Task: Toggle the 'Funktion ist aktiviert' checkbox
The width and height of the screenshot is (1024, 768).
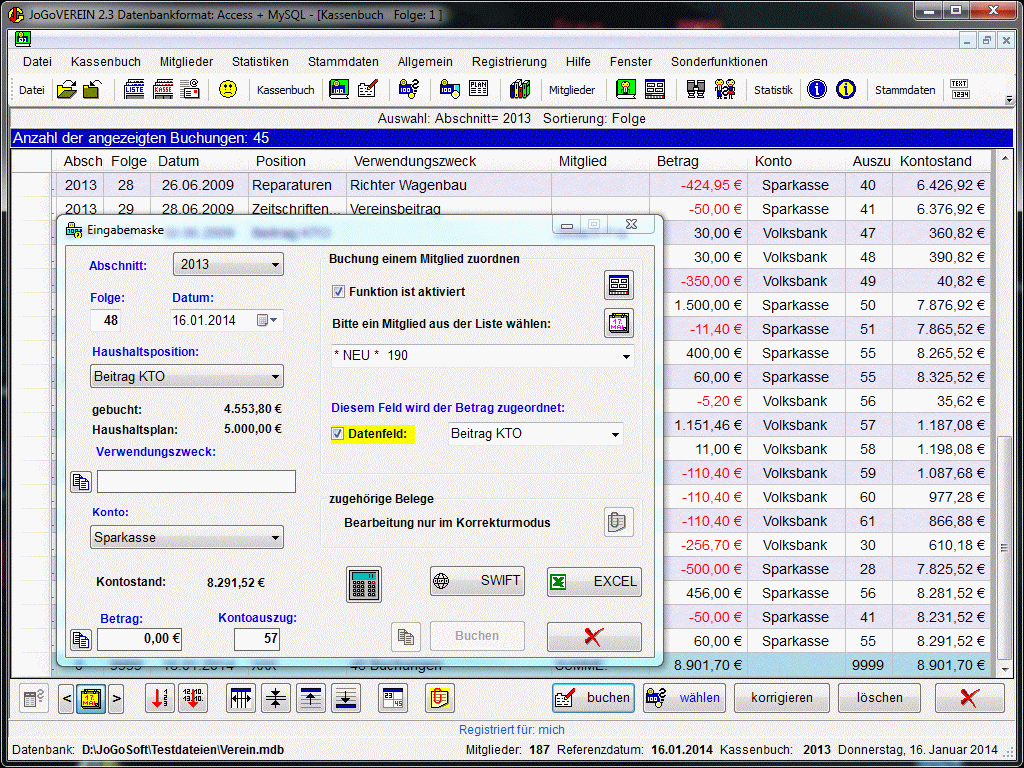Action: tap(338, 292)
